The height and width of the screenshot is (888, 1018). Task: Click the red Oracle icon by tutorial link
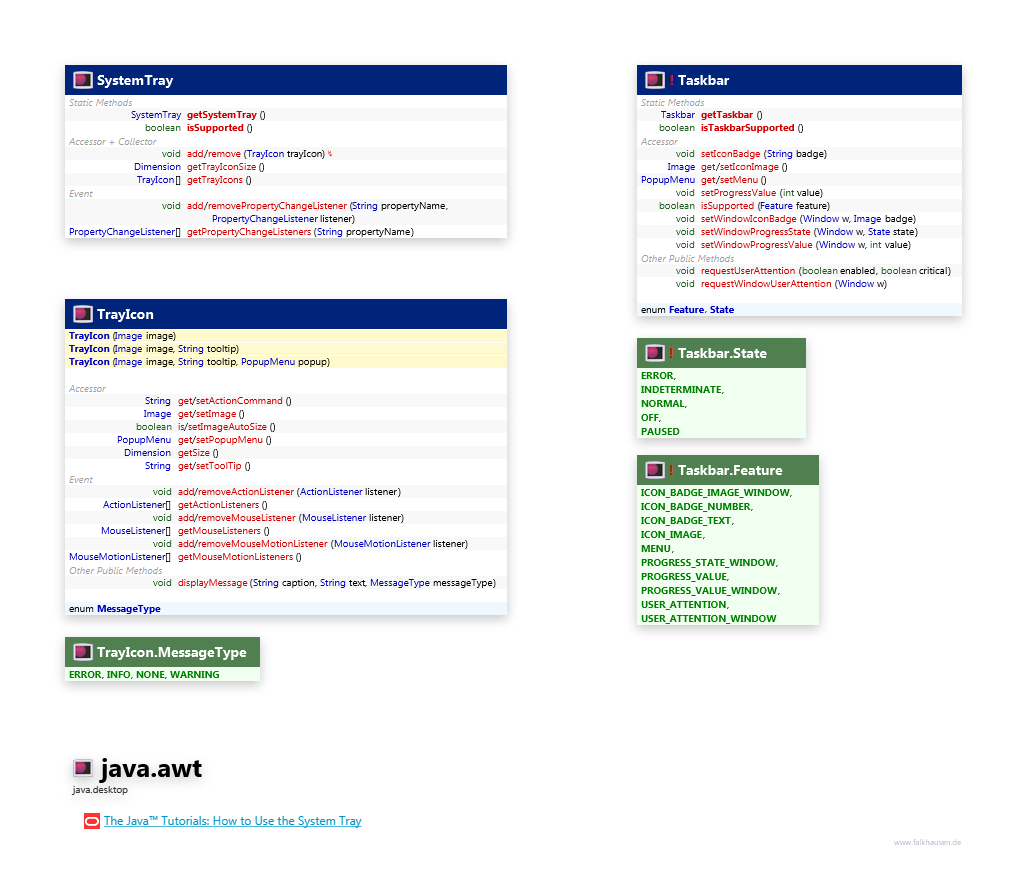pyautogui.click(x=92, y=821)
